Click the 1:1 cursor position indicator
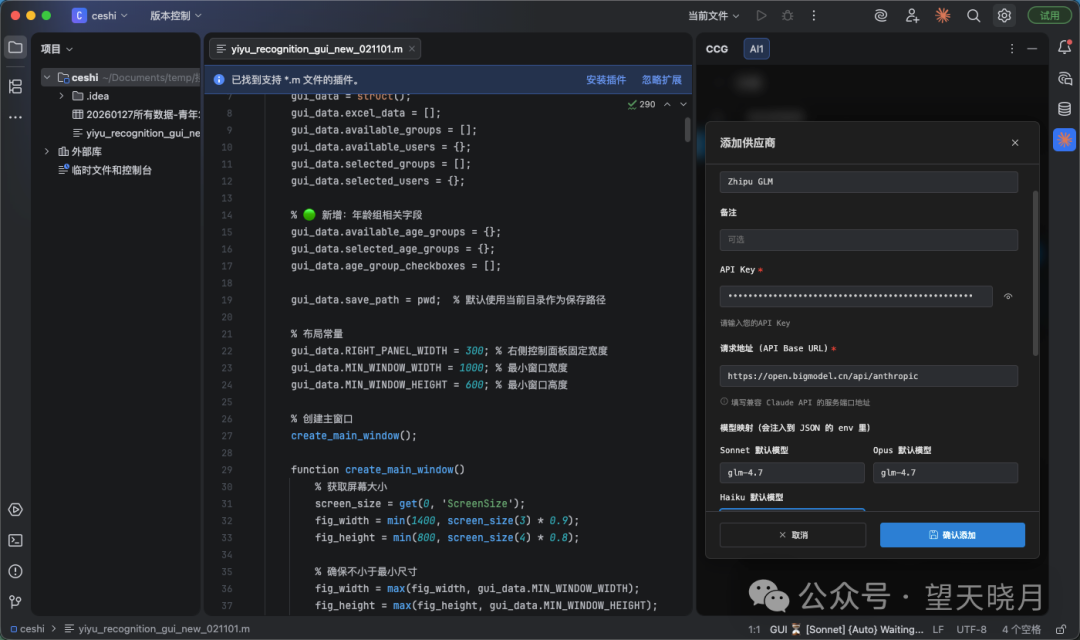1080x640 pixels. [754, 629]
